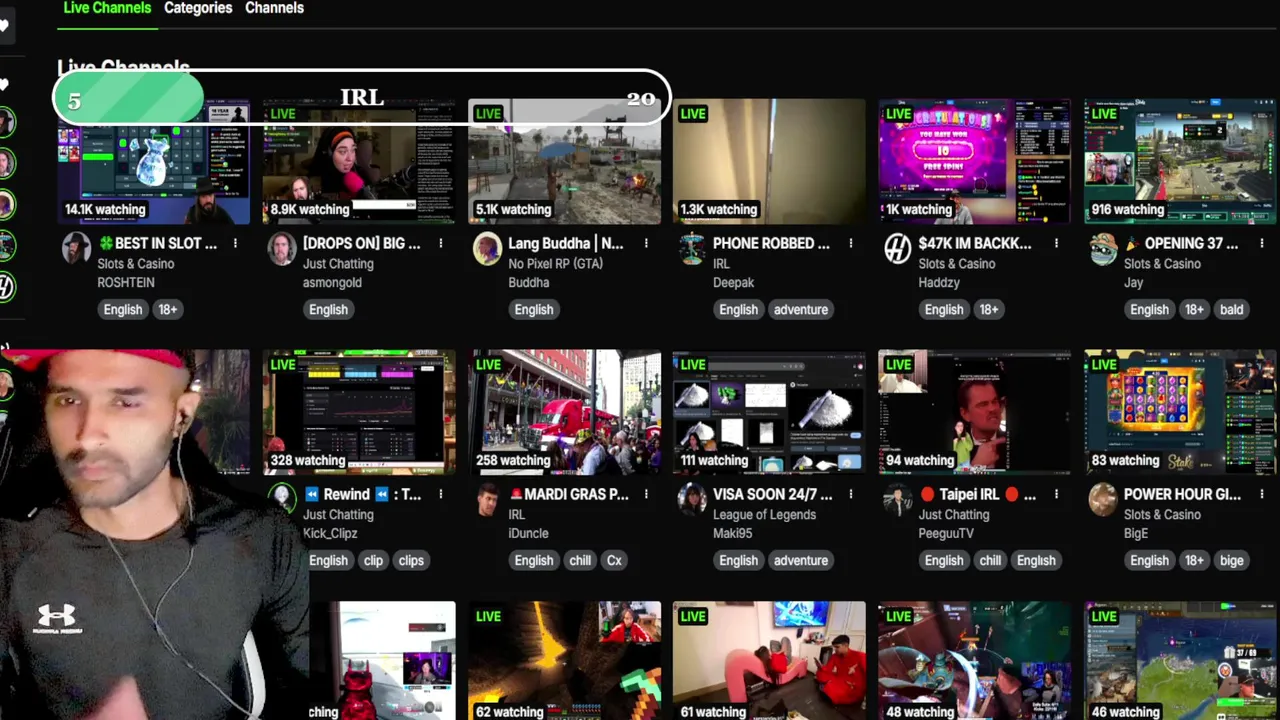Open the MARDI GRAS stream title

(x=569, y=494)
